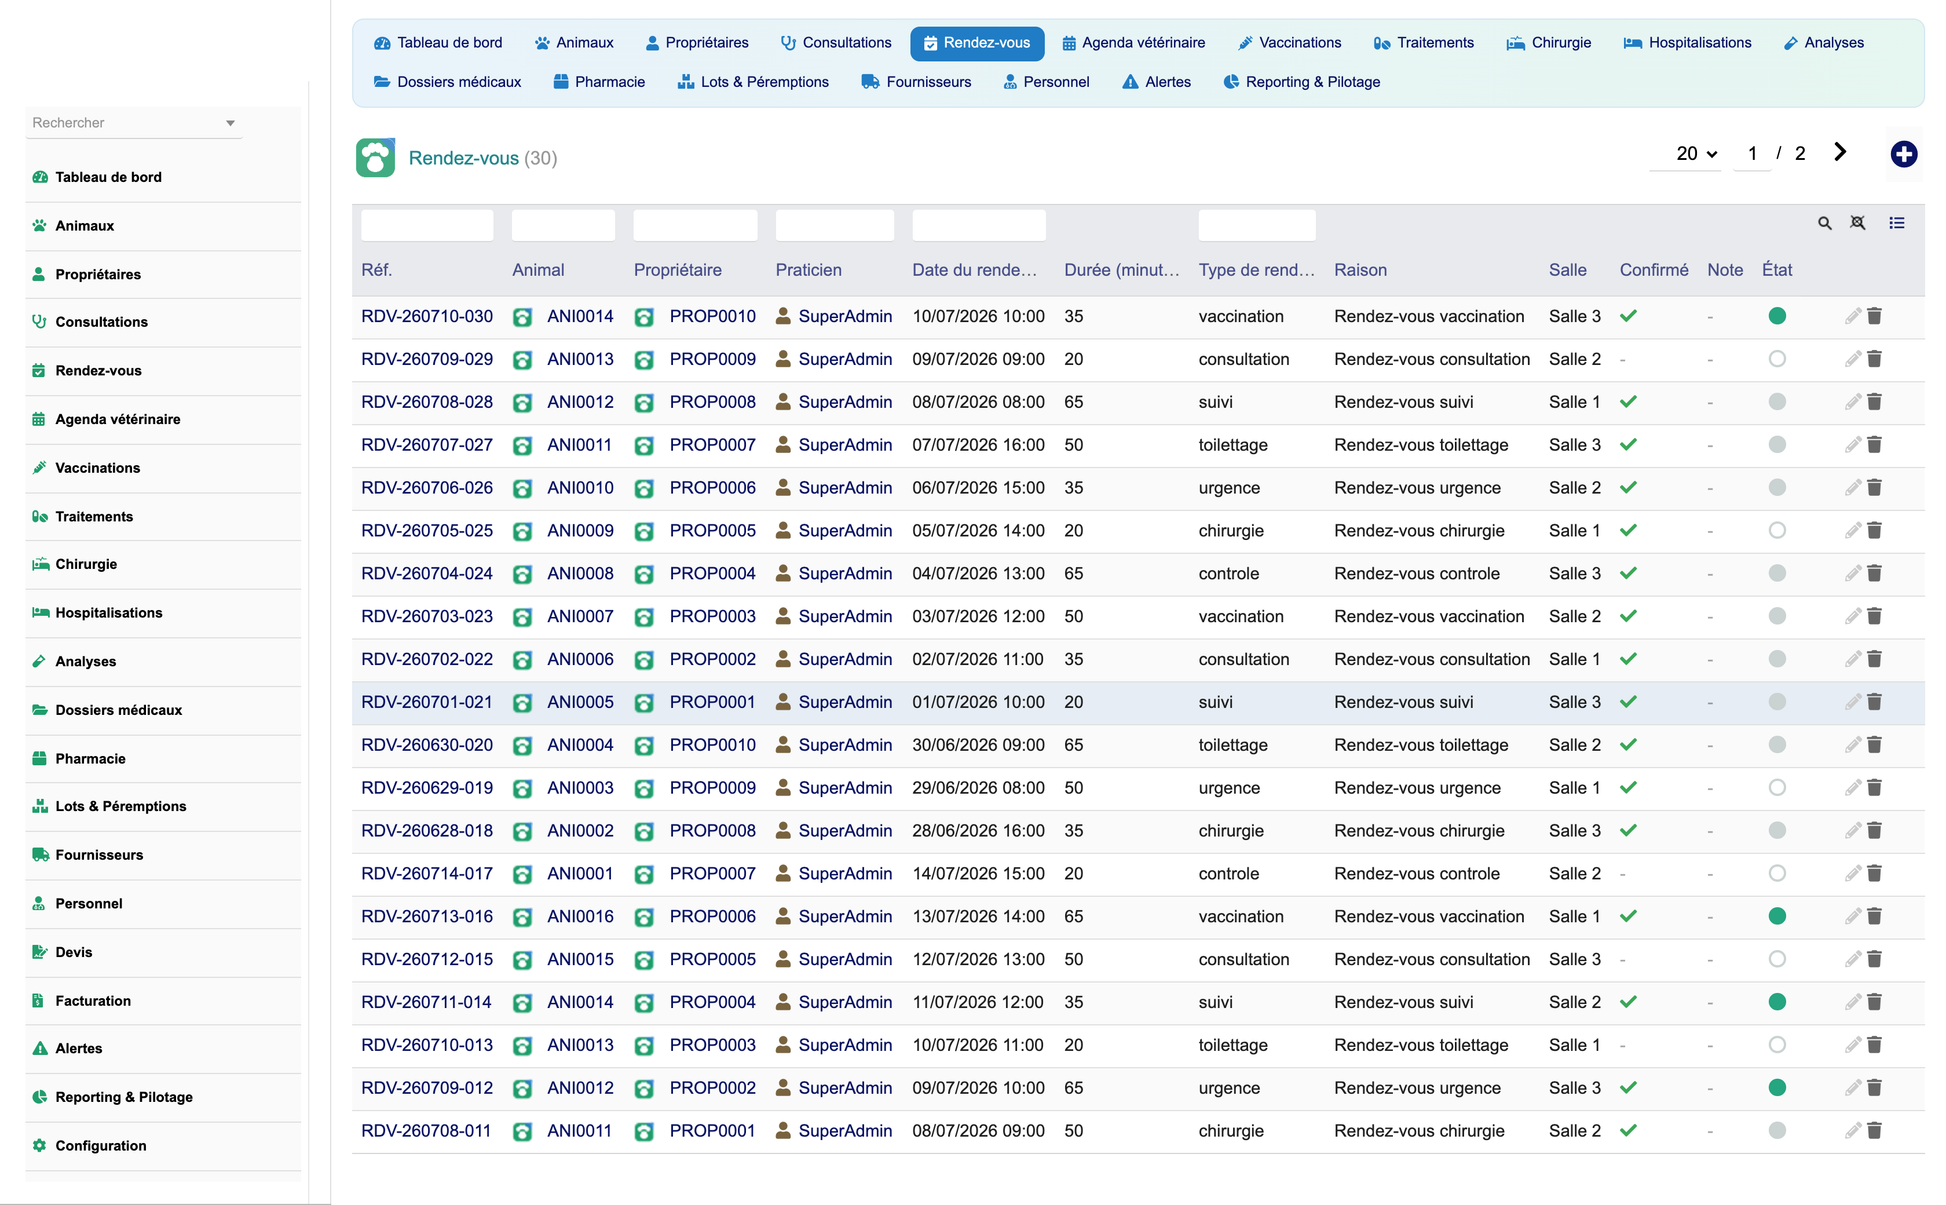Viewport: 1946px width, 1205px height.
Task: Click Fournisseurs truck icon in sidebar
Action: 40,855
